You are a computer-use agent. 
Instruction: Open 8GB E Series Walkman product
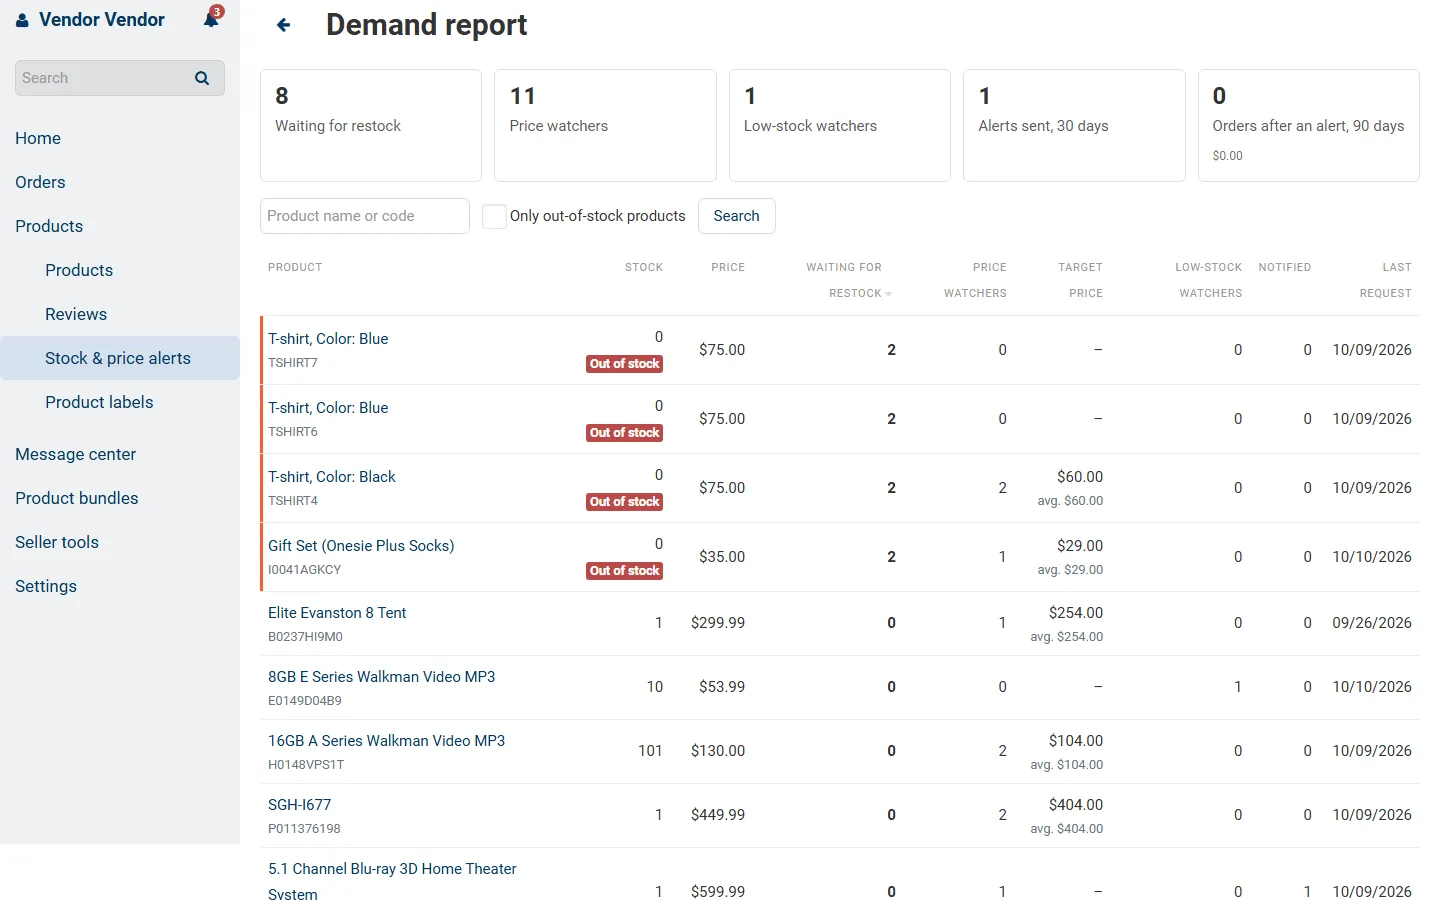[382, 677]
